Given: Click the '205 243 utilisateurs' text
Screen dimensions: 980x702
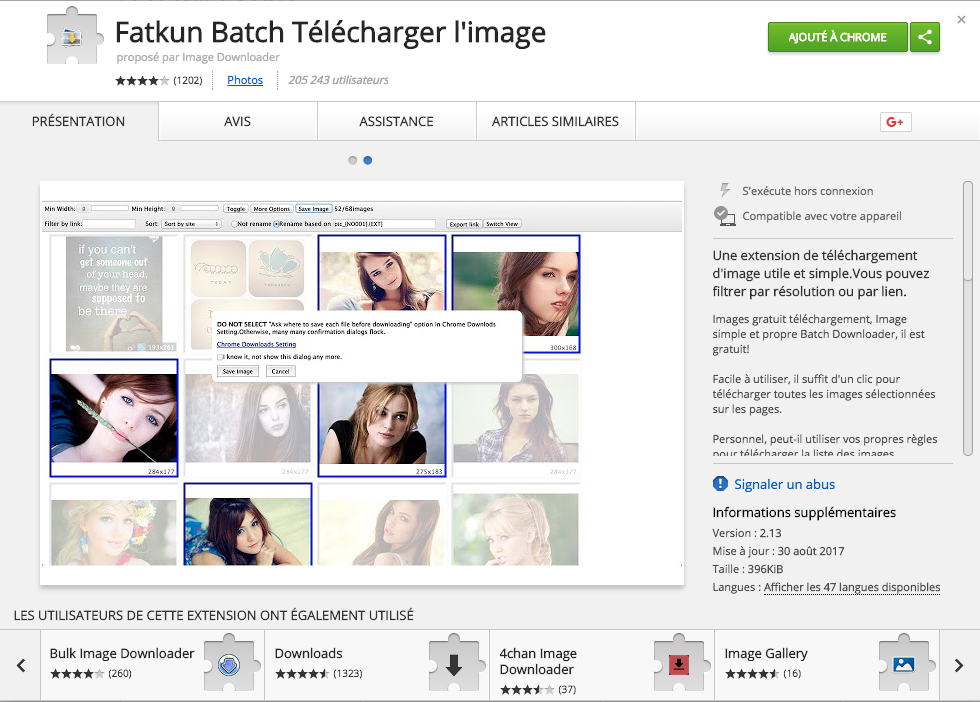Looking at the screenshot, I should pos(338,80).
